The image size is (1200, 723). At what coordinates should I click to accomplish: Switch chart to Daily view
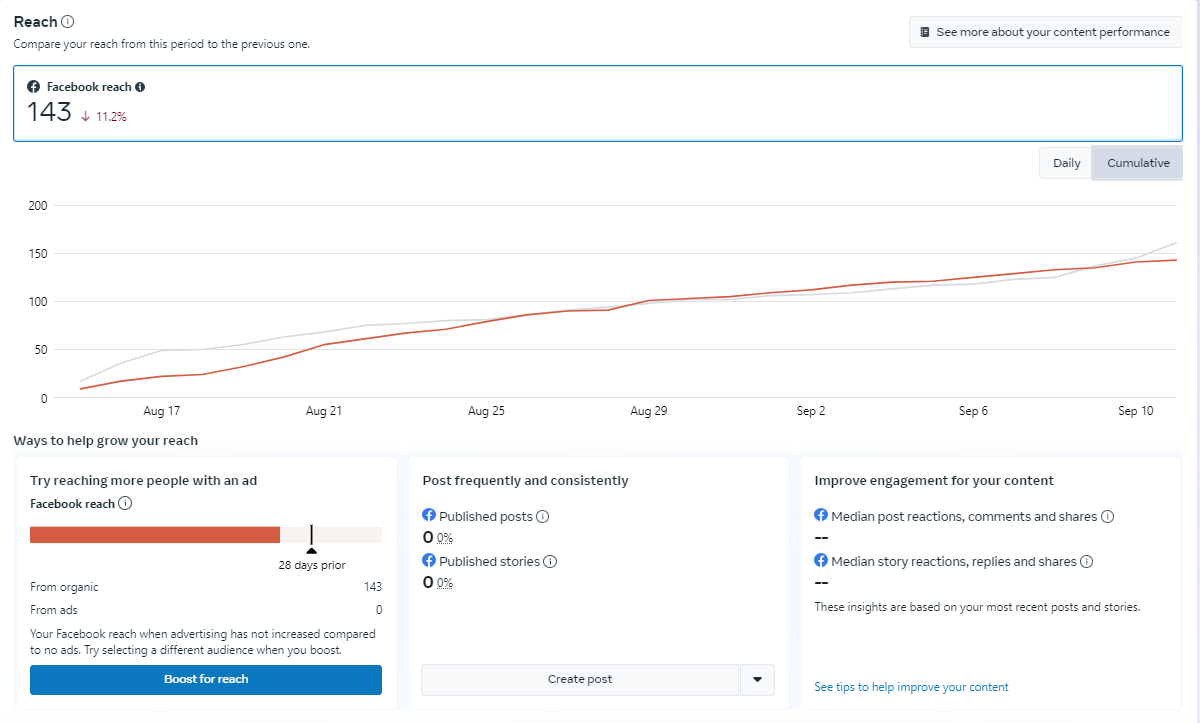(x=1066, y=163)
